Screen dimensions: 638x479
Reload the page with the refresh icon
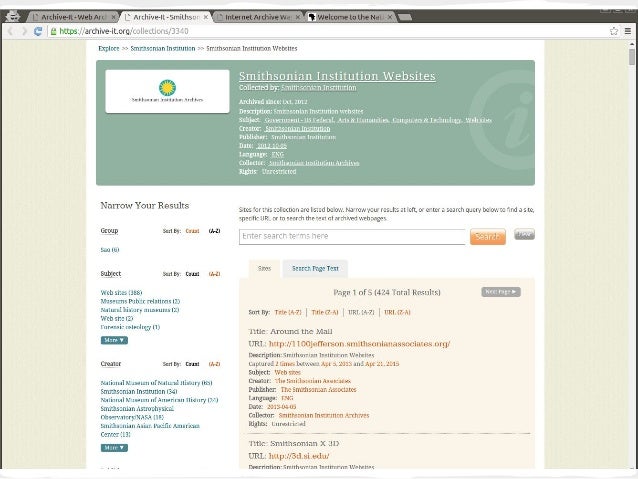[38, 31]
